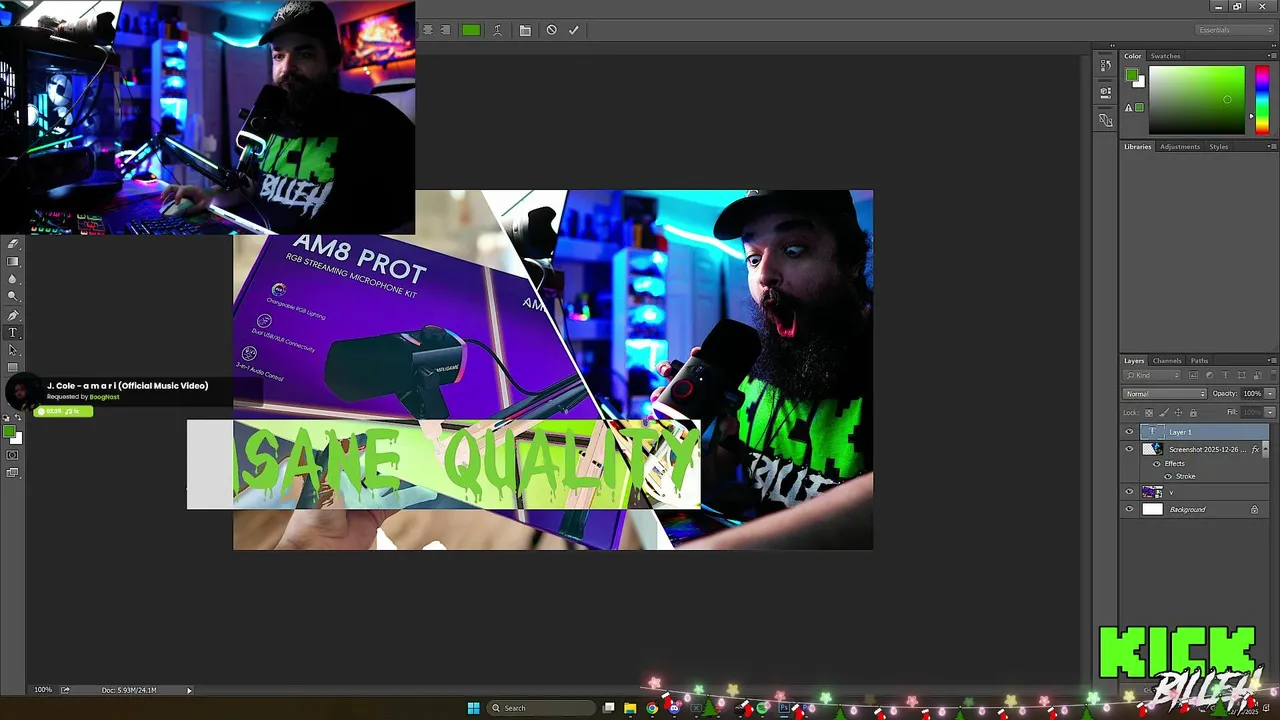Select the Rectangle shape tool
Viewport: 1280px width, 720px height.
point(13,367)
